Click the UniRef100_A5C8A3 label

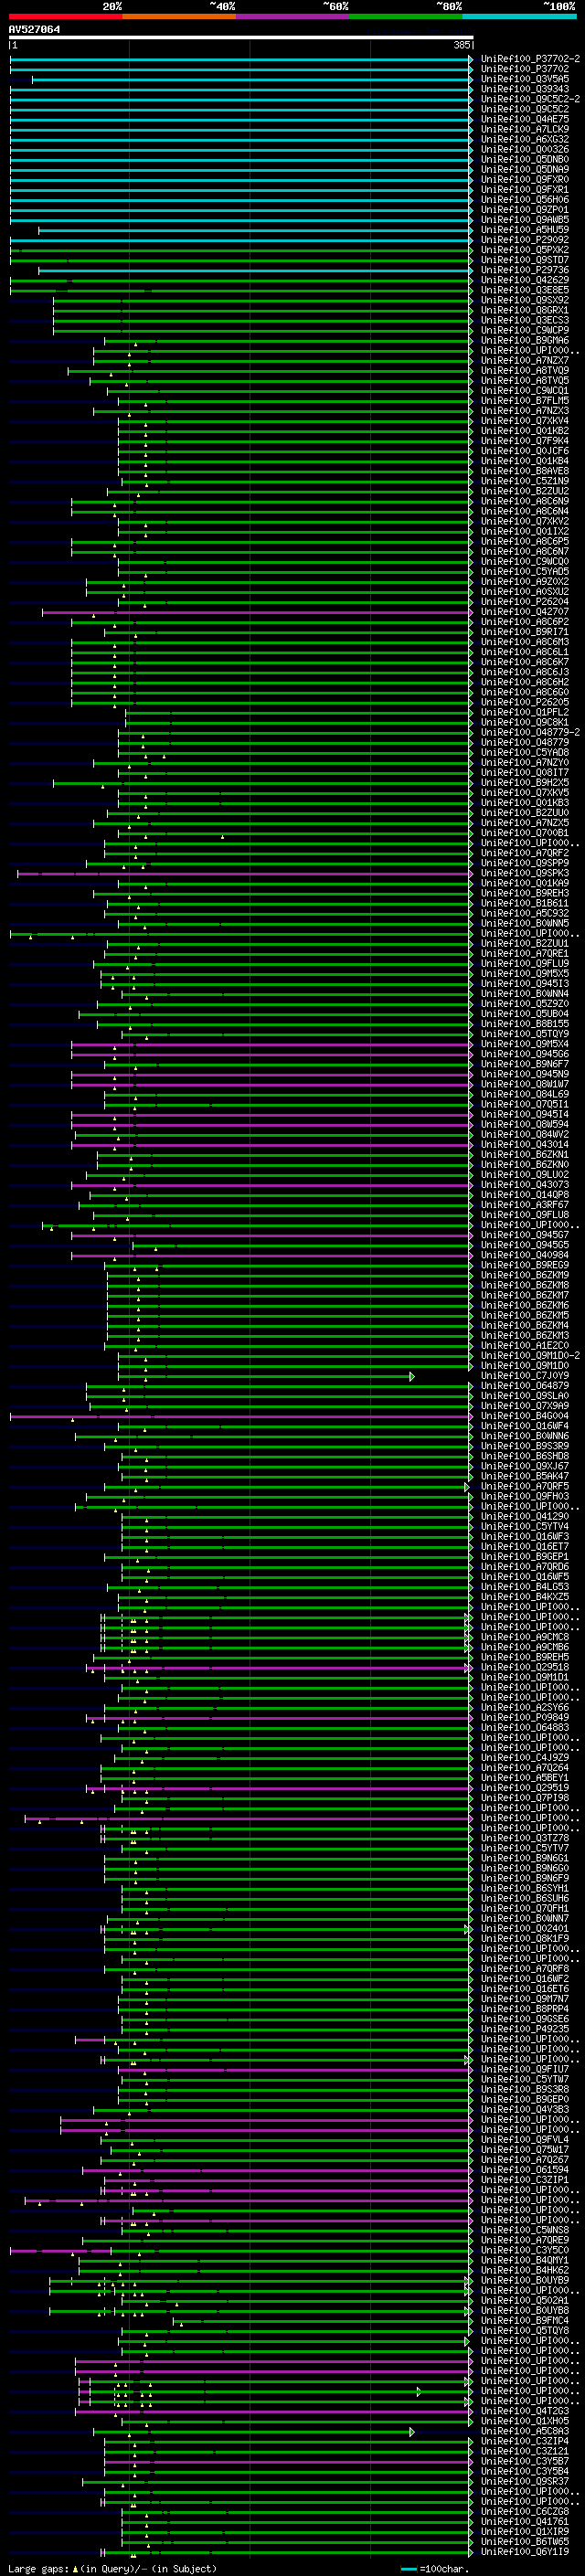point(525,2431)
